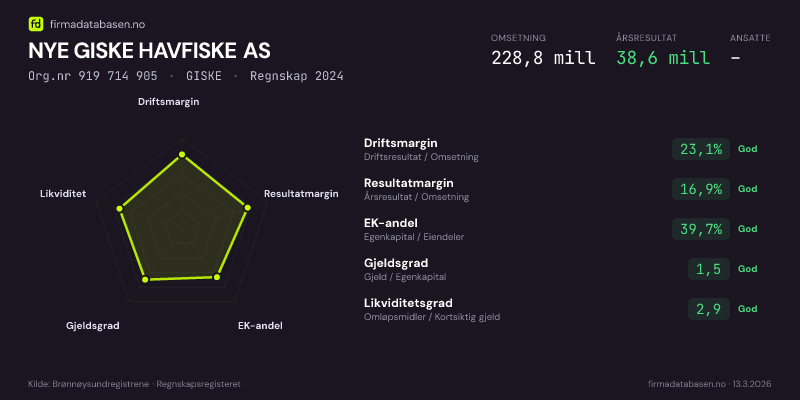The image size is (800, 400).
Task: Select the 16,9% Resultatmargin value badge
Action: [x=701, y=189]
